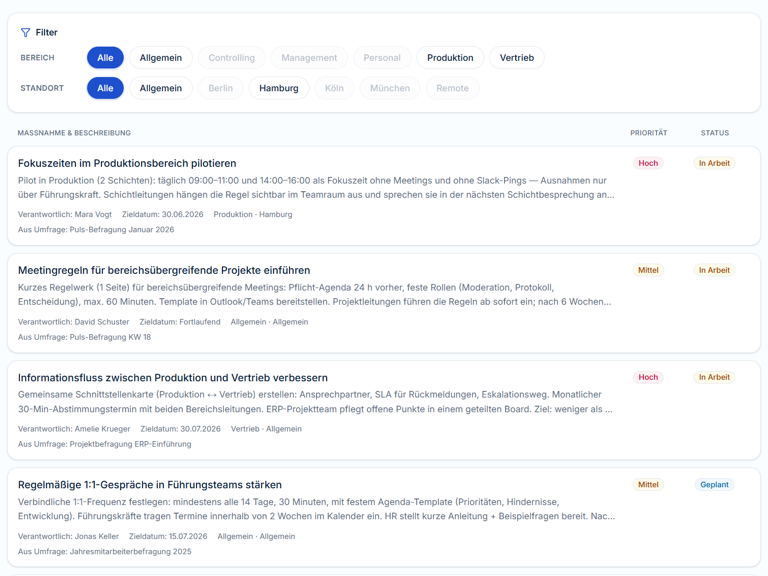Filter Bereich by Produktion
The width and height of the screenshot is (768, 576).
pyautogui.click(x=450, y=58)
